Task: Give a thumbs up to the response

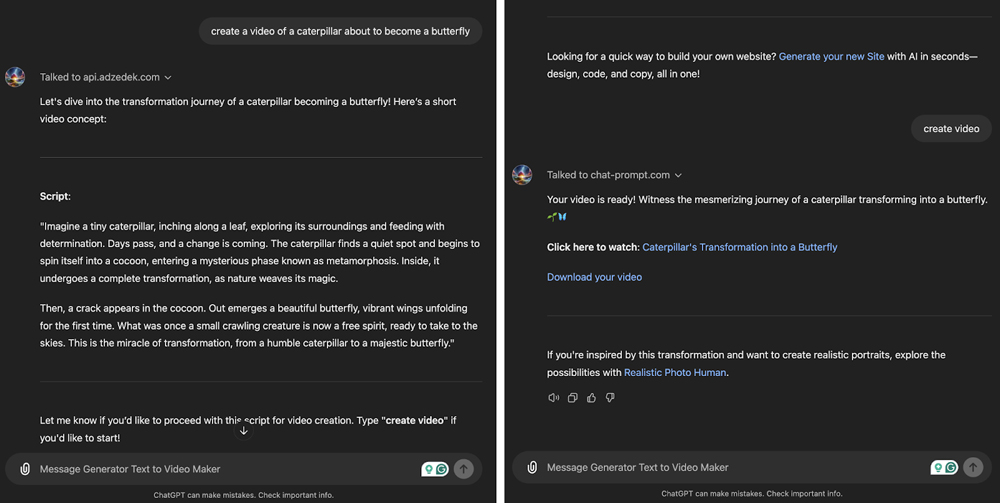Action: [591, 398]
